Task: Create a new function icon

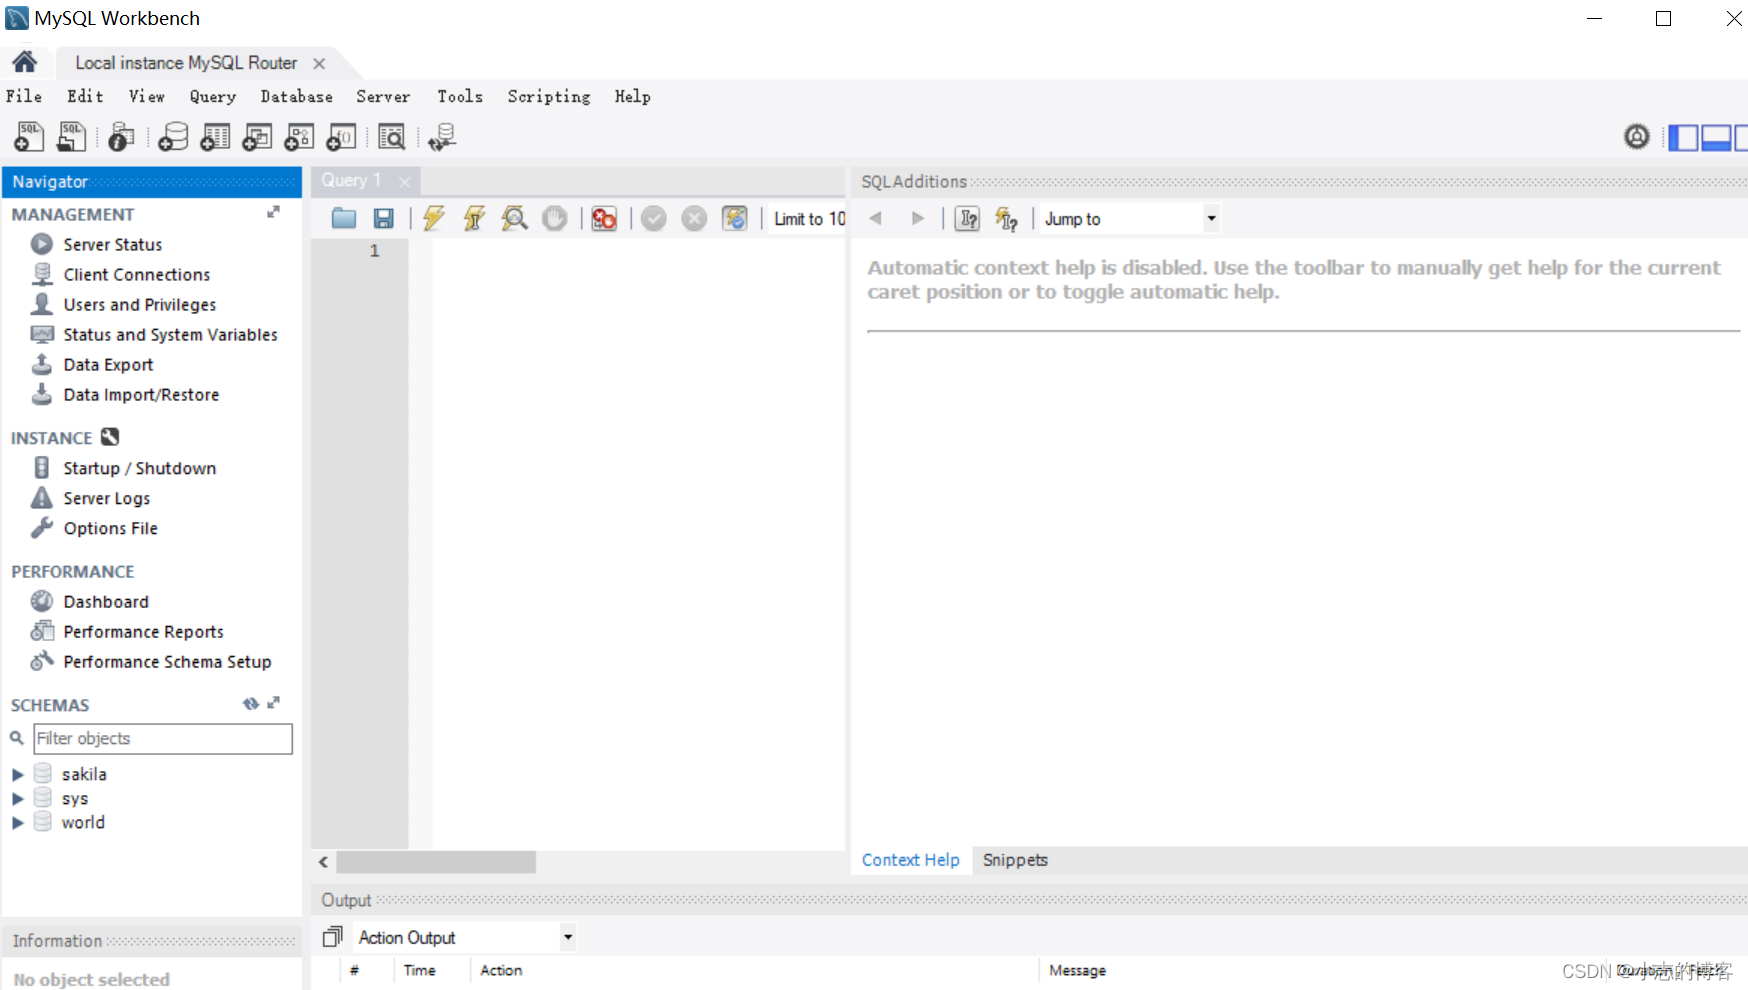Action: point(341,137)
